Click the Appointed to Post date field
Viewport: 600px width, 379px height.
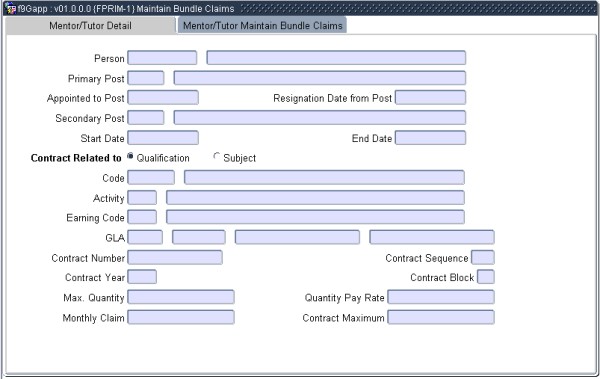click(x=163, y=98)
